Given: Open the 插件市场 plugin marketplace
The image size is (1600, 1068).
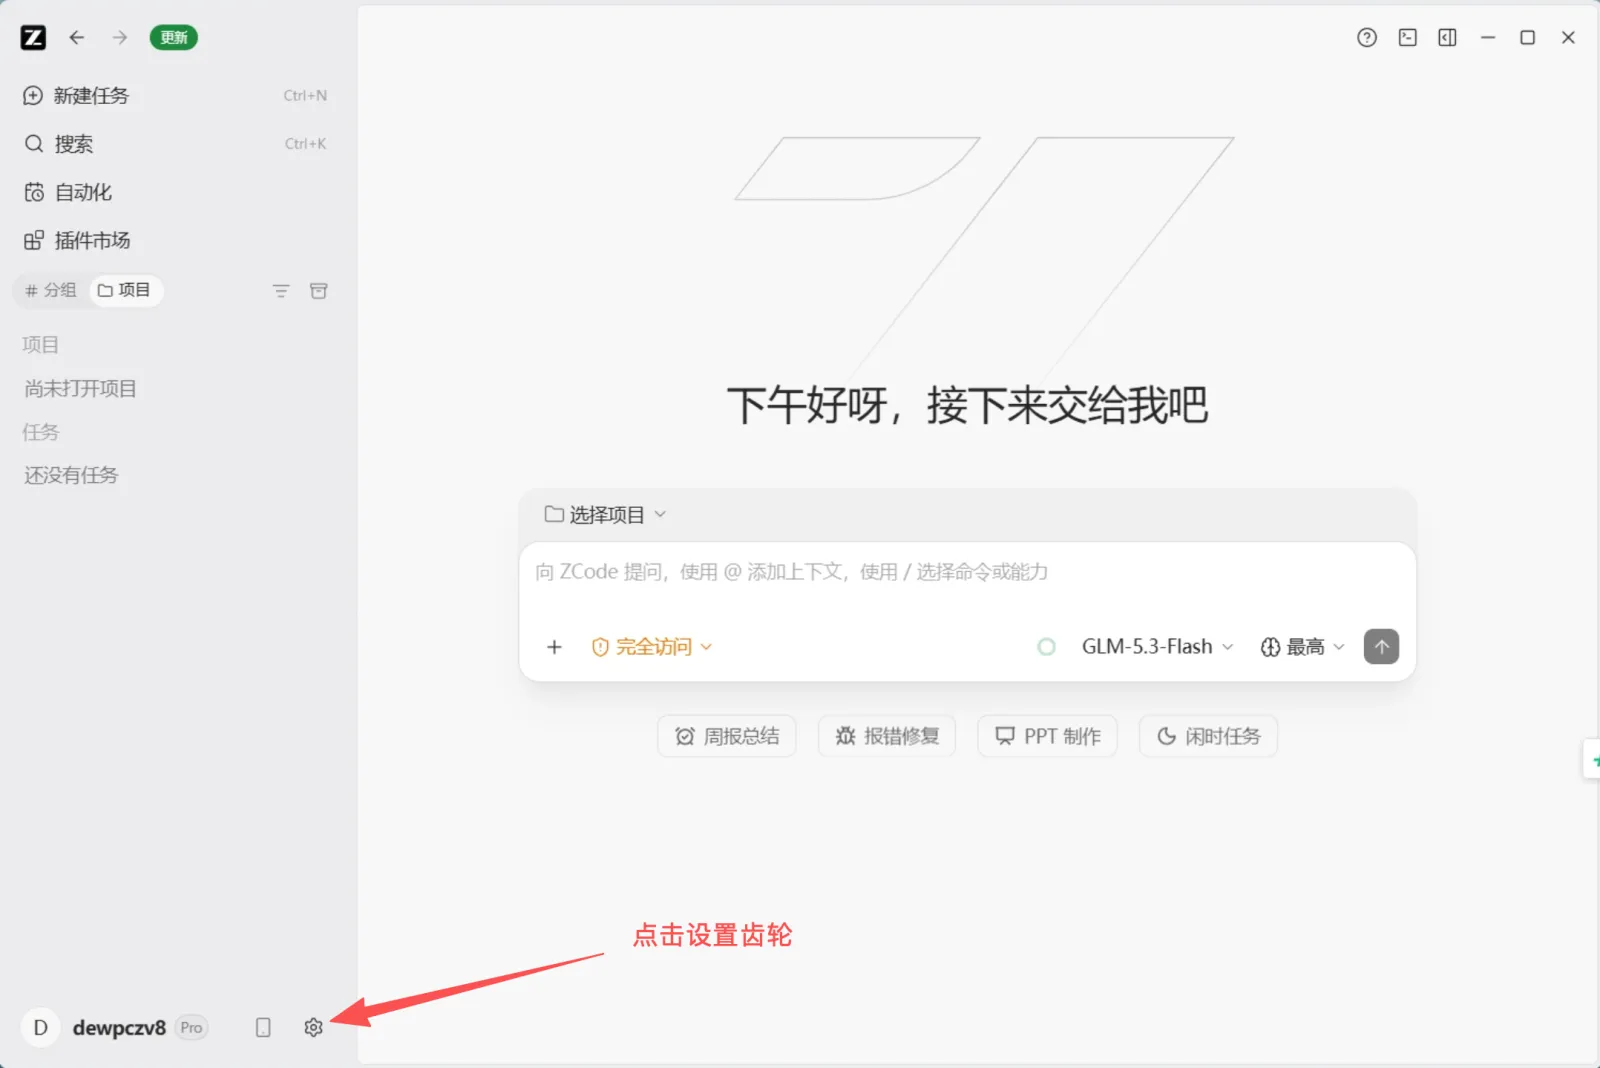Looking at the screenshot, I should [175, 241].
